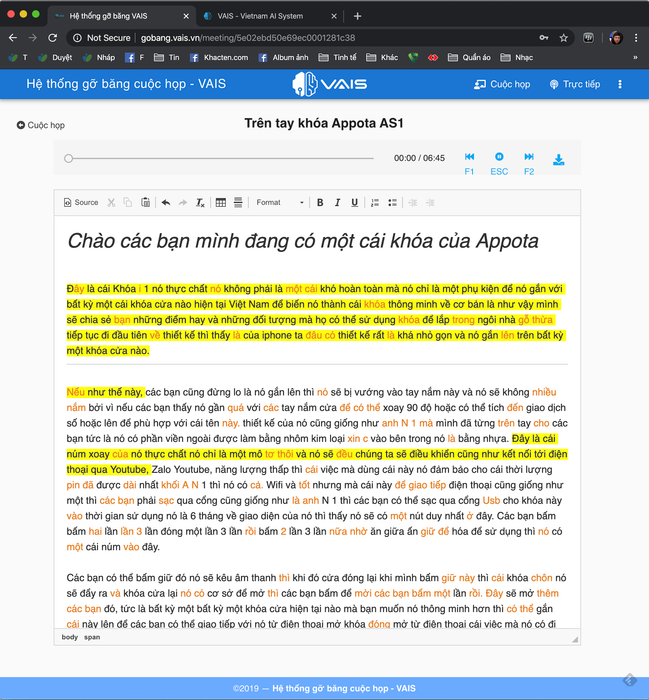The image size is (649, 700).
Task: Open the blue header three-dot menu
Action: coord(620,84)
